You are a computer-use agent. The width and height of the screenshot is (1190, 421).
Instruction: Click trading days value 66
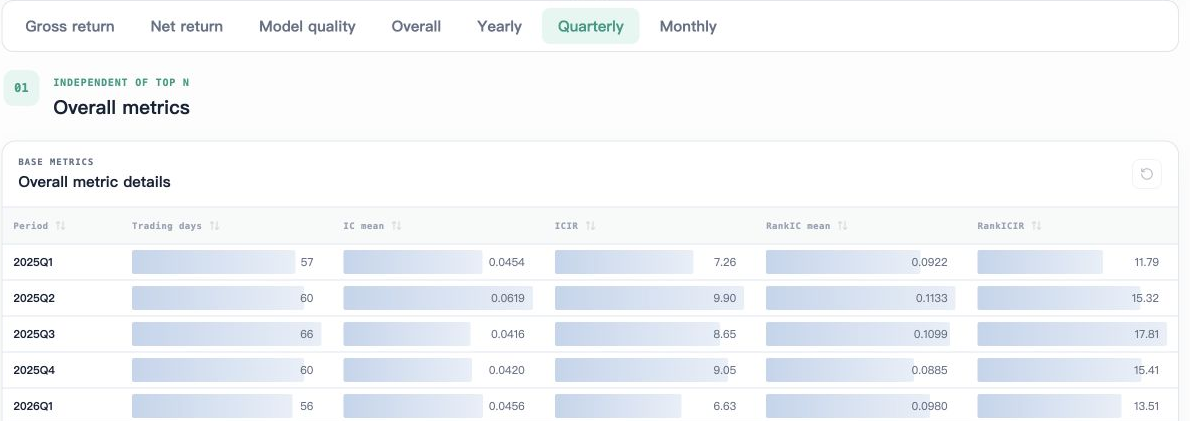(307, 334)
